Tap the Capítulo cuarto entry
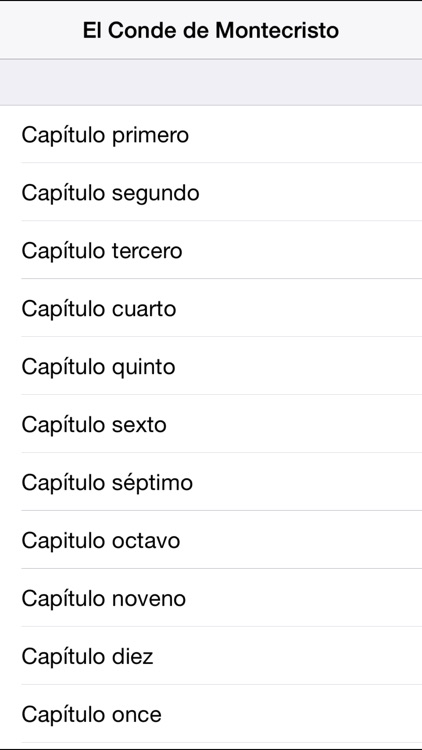The width and height of the screenshot is (422, 750). click(211, 308)
